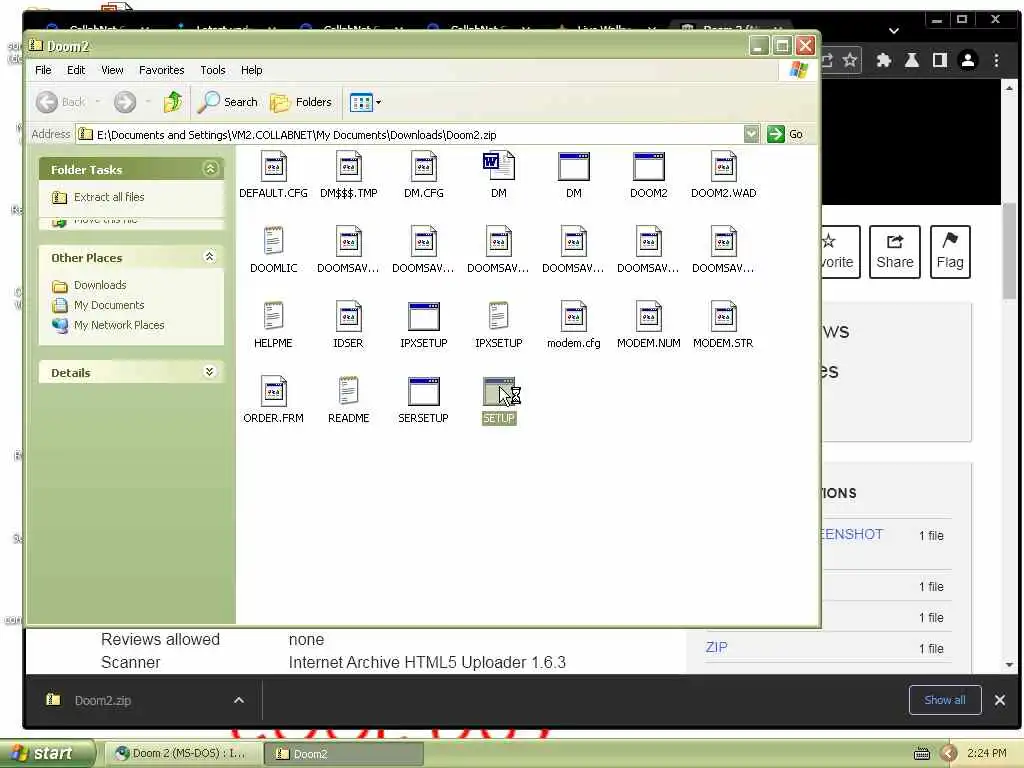Viewport: 1024px width, 768px height.
Task: Open the View menu
Action: click(112, 70)
